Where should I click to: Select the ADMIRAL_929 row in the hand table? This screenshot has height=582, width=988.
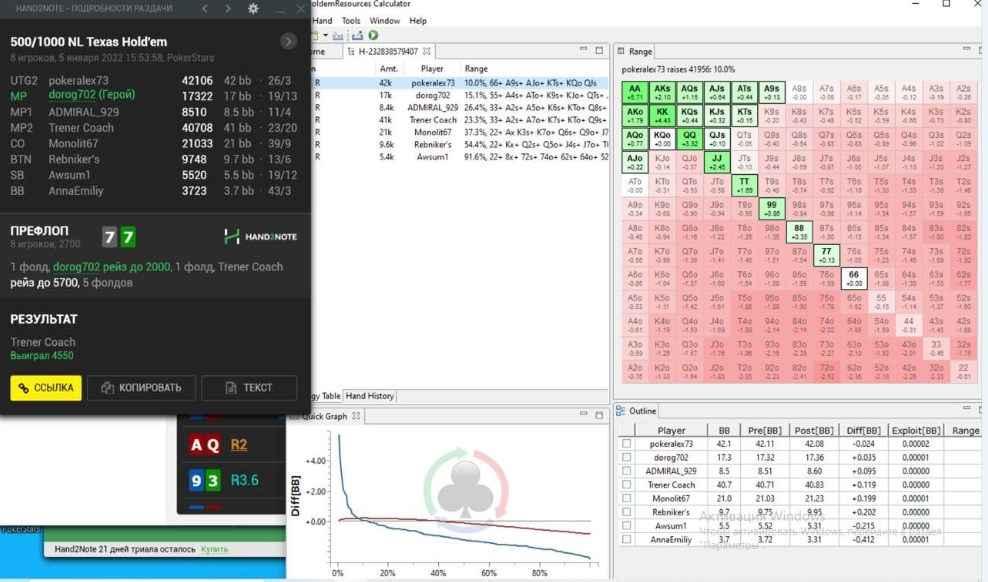tap(461, 108)
